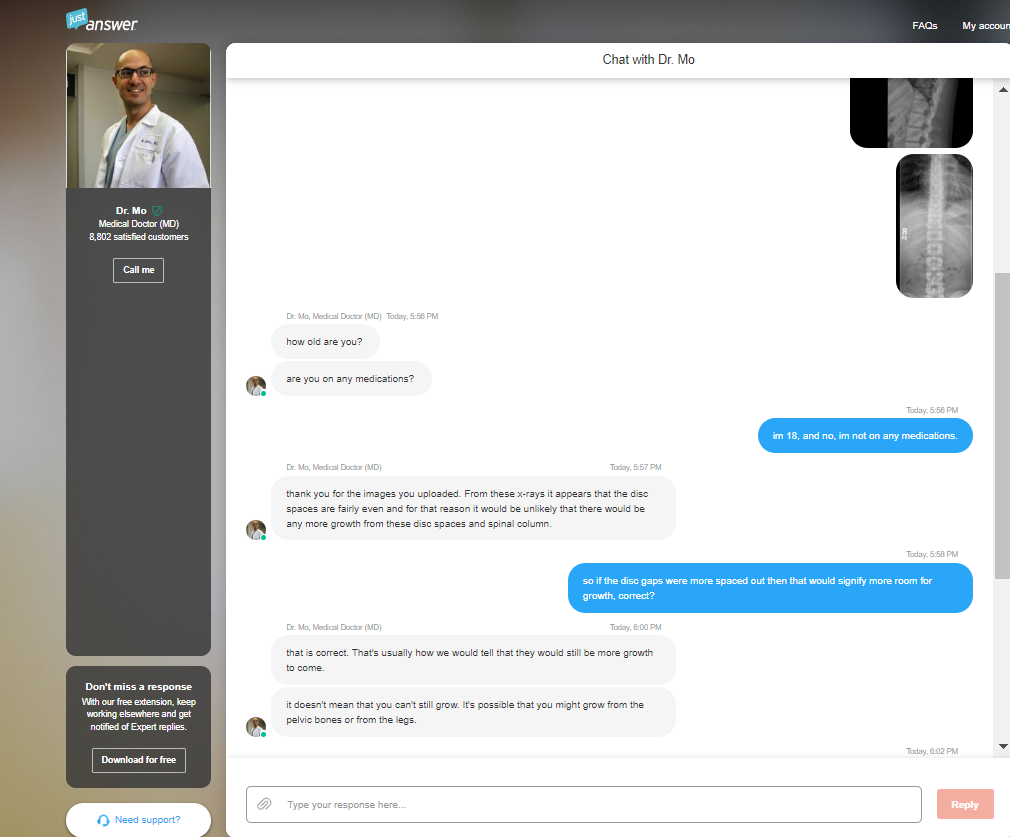Open the My account menu
Viewport: 1010px width, 837px height.
(986, 26)
